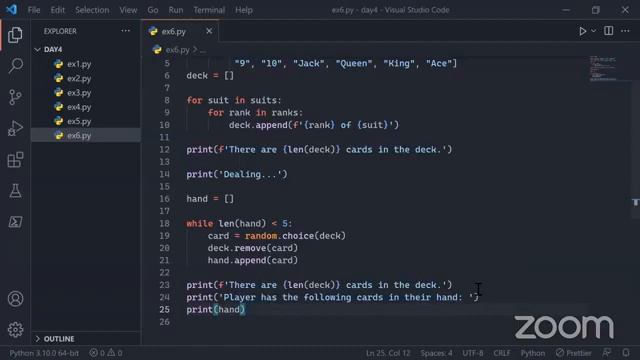640x360 pixels.
Task: Open the Edit menu
Action: point(58,10)
